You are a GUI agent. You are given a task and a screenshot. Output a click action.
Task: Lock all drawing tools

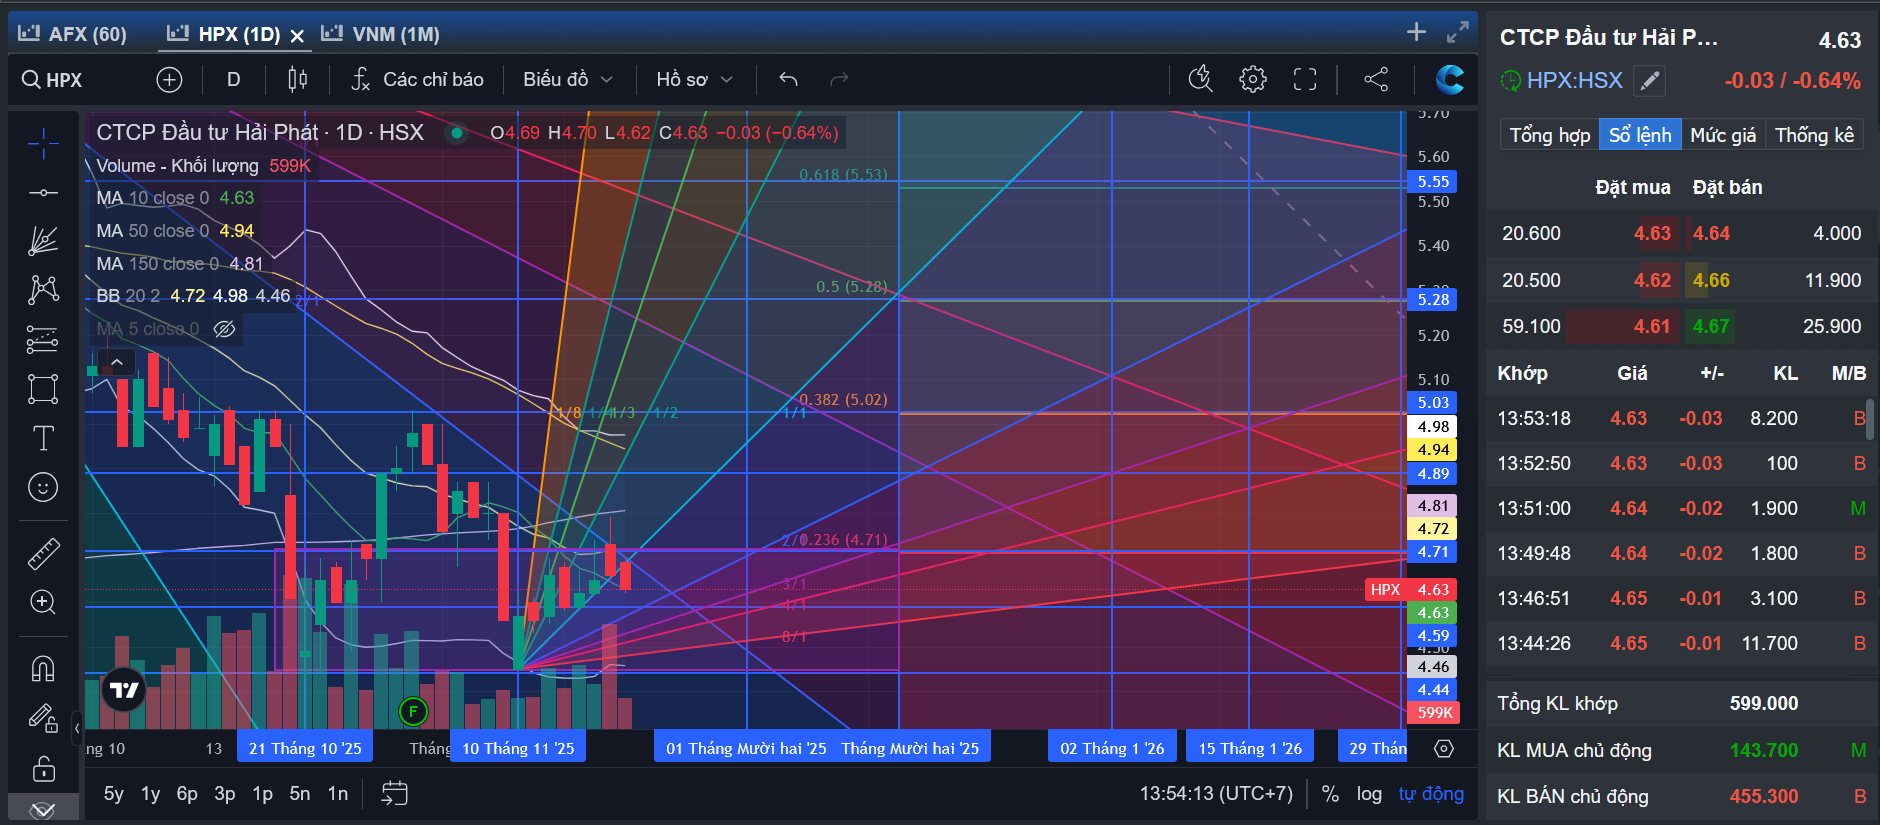pos(43,768)
